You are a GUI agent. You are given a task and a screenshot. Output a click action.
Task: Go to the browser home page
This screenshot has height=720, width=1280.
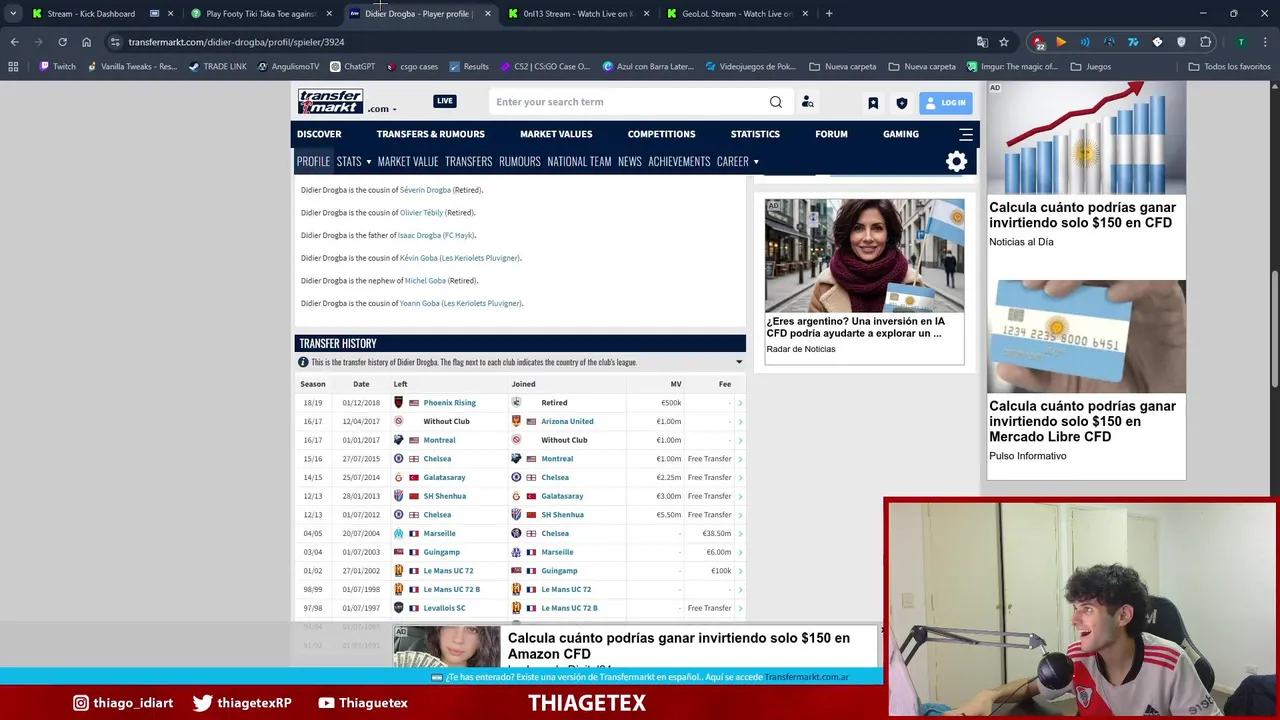(x=86, y=42)
